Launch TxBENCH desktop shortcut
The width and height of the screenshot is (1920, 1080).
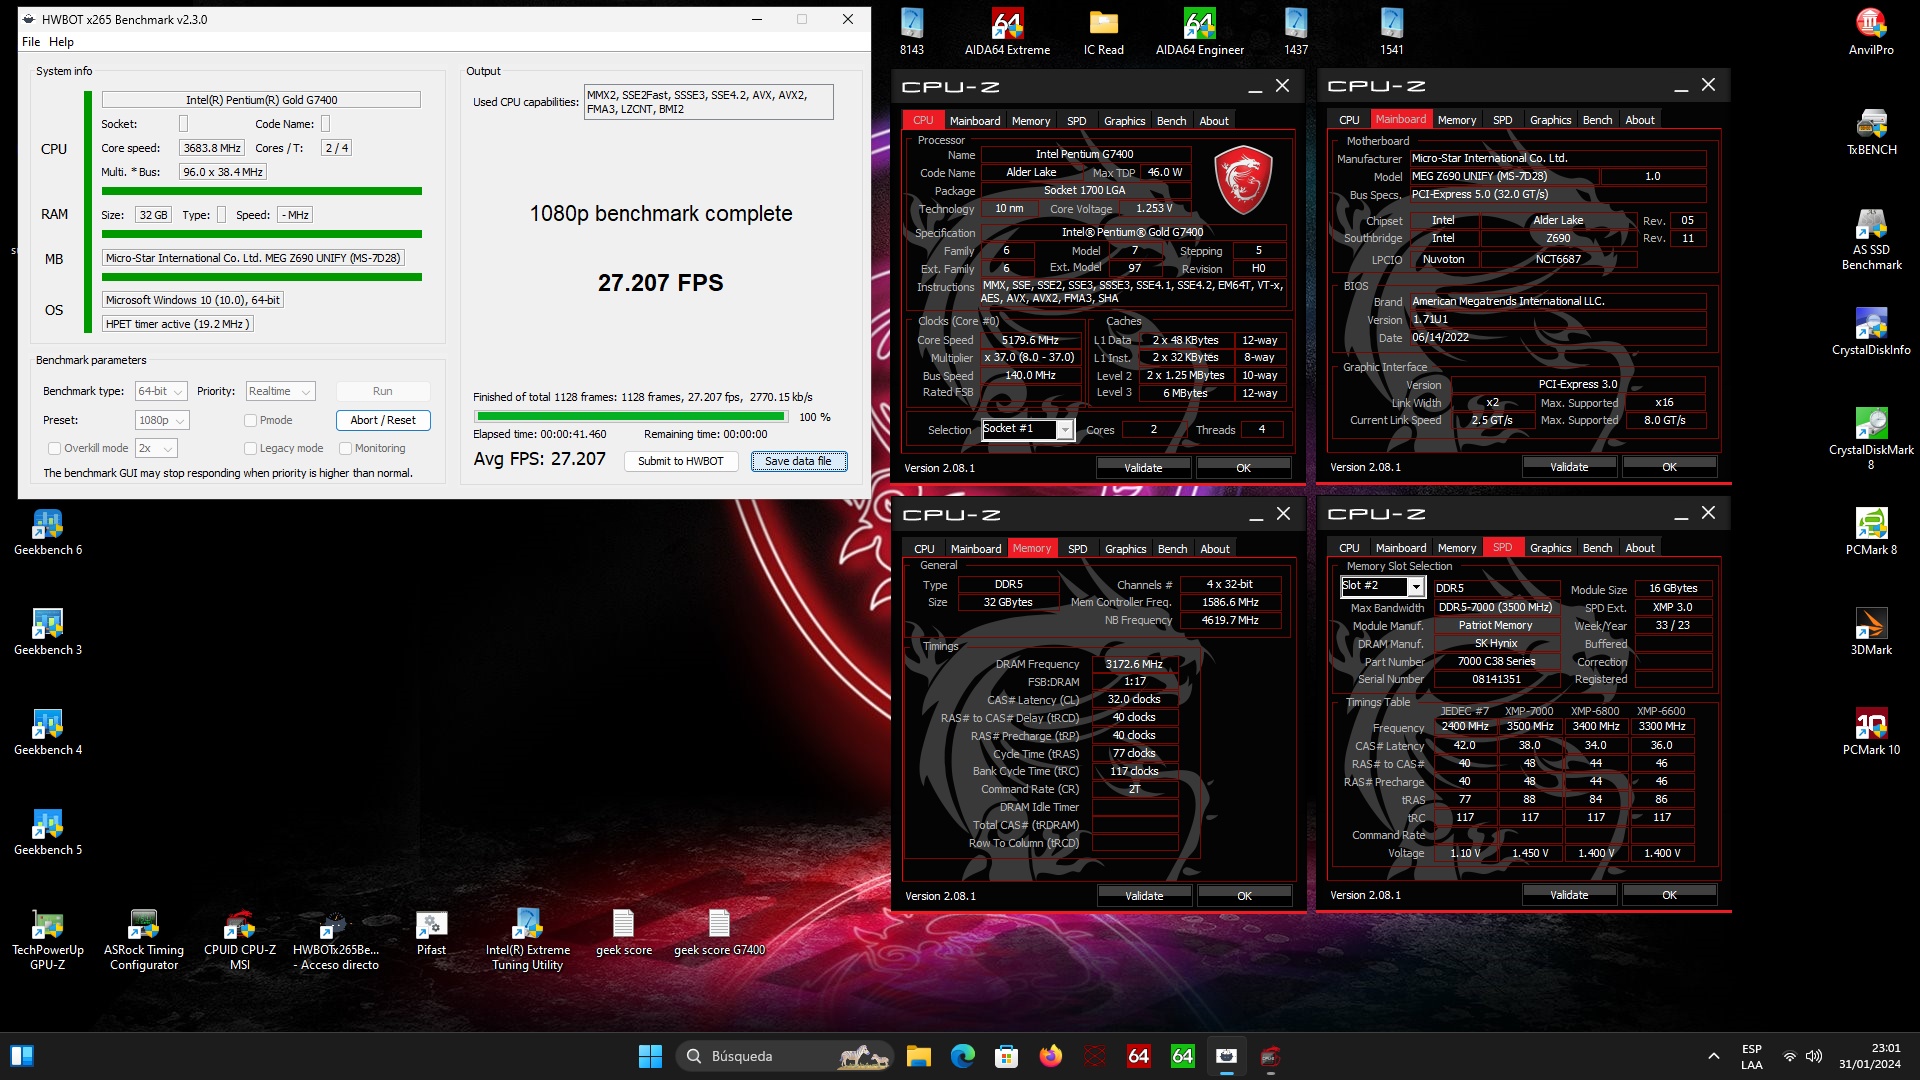pyautogui.click(x=1871, y=132)
